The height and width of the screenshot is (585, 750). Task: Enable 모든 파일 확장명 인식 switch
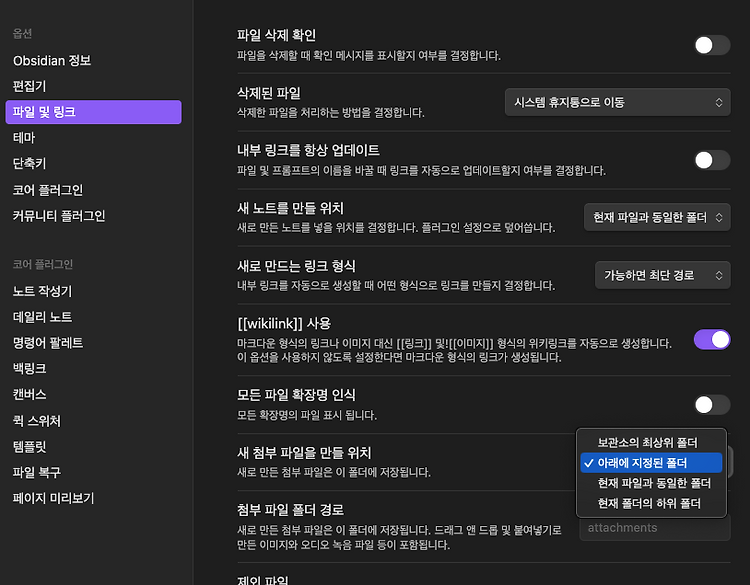712,405
